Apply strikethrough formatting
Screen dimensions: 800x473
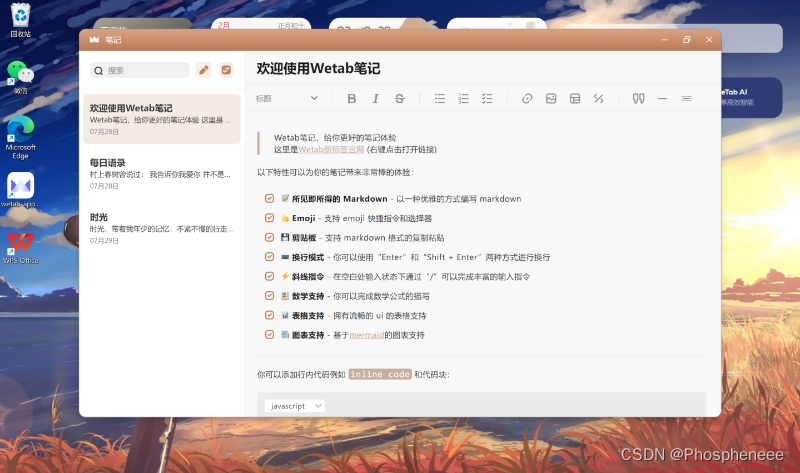click(399, 98)
